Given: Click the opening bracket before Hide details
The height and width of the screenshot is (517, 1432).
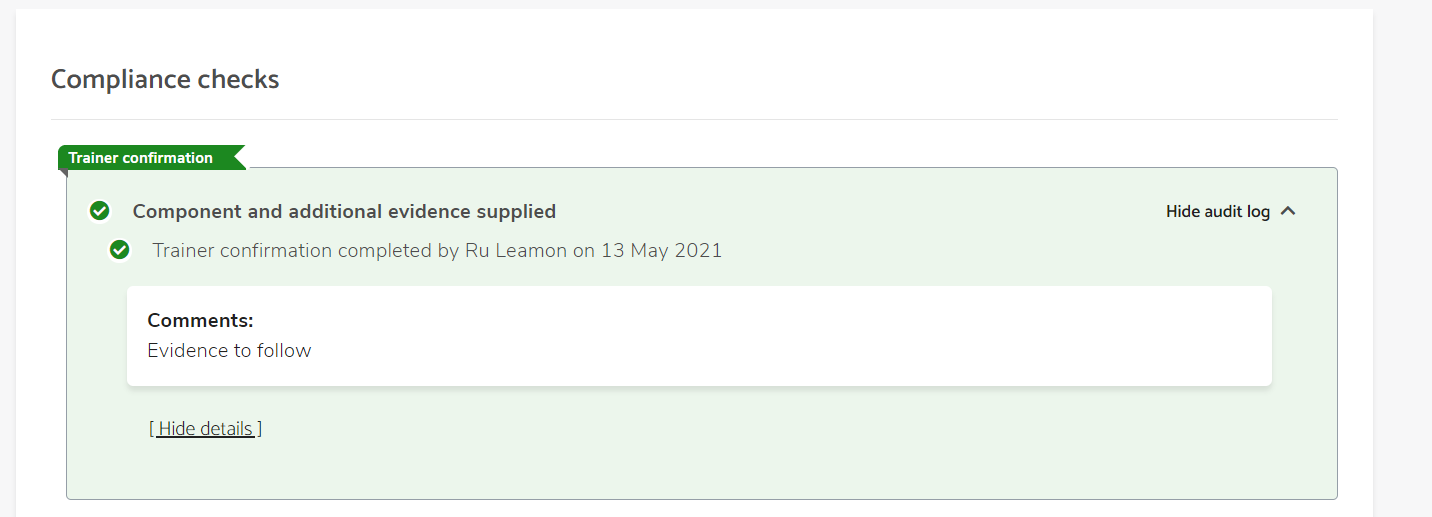Looking at the screenshot, I should click(x=152, y=429).
